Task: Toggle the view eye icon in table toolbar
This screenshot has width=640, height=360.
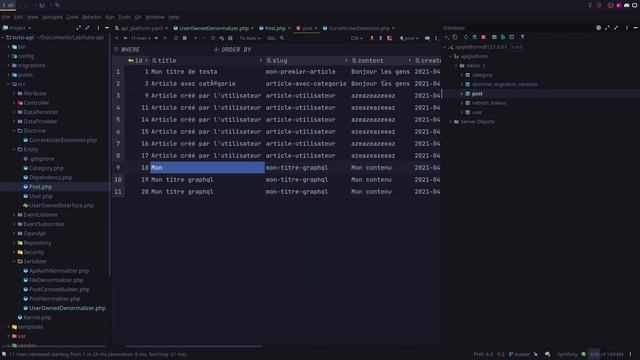Action: click(427, 38)
